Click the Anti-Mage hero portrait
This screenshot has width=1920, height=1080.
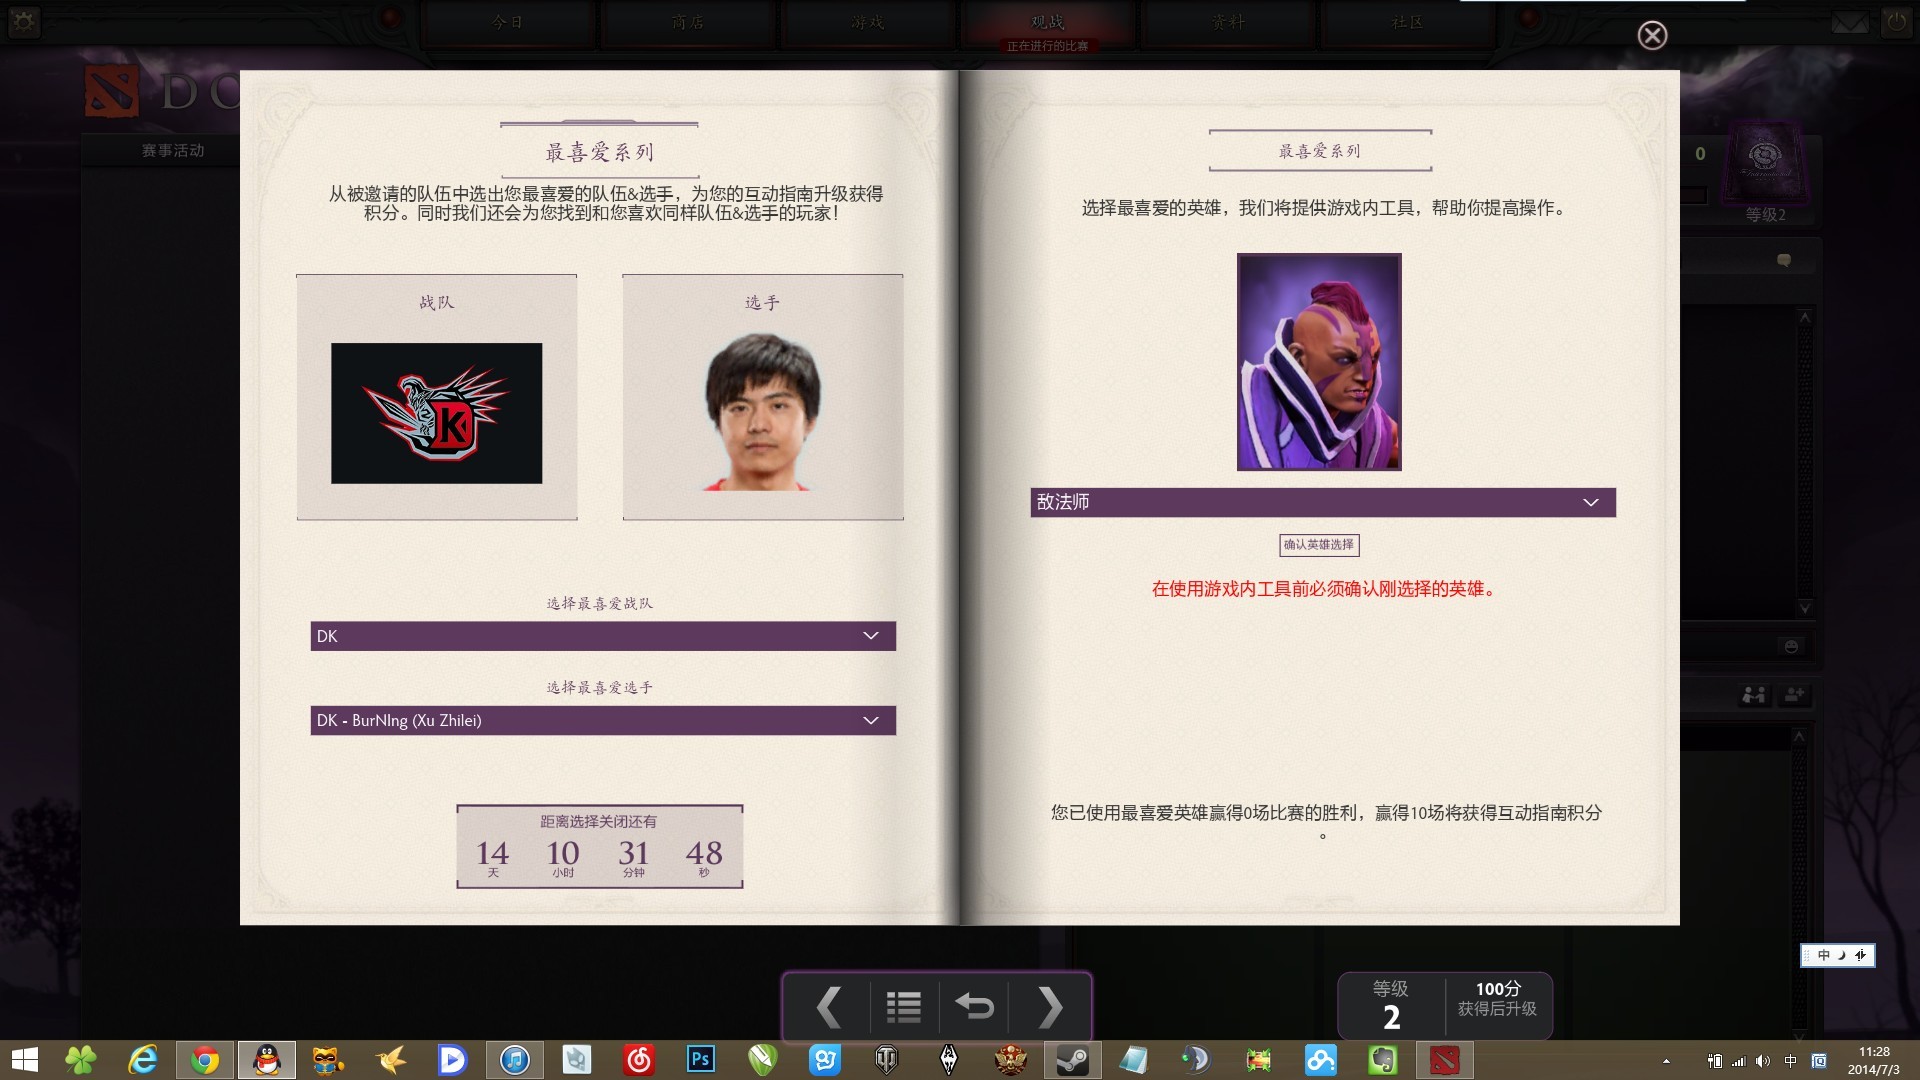click(1319, 362)
